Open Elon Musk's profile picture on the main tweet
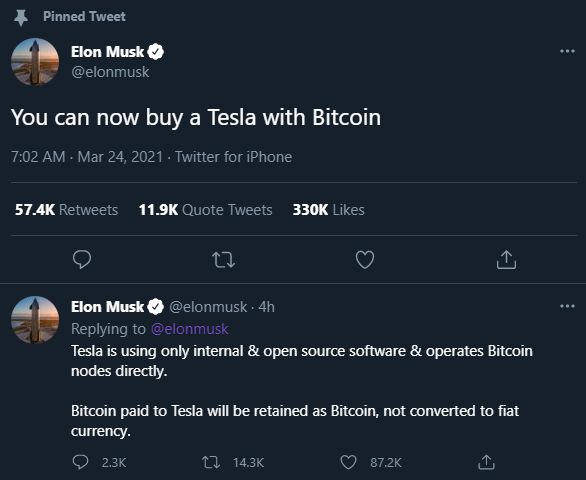 tap(35, 62)
